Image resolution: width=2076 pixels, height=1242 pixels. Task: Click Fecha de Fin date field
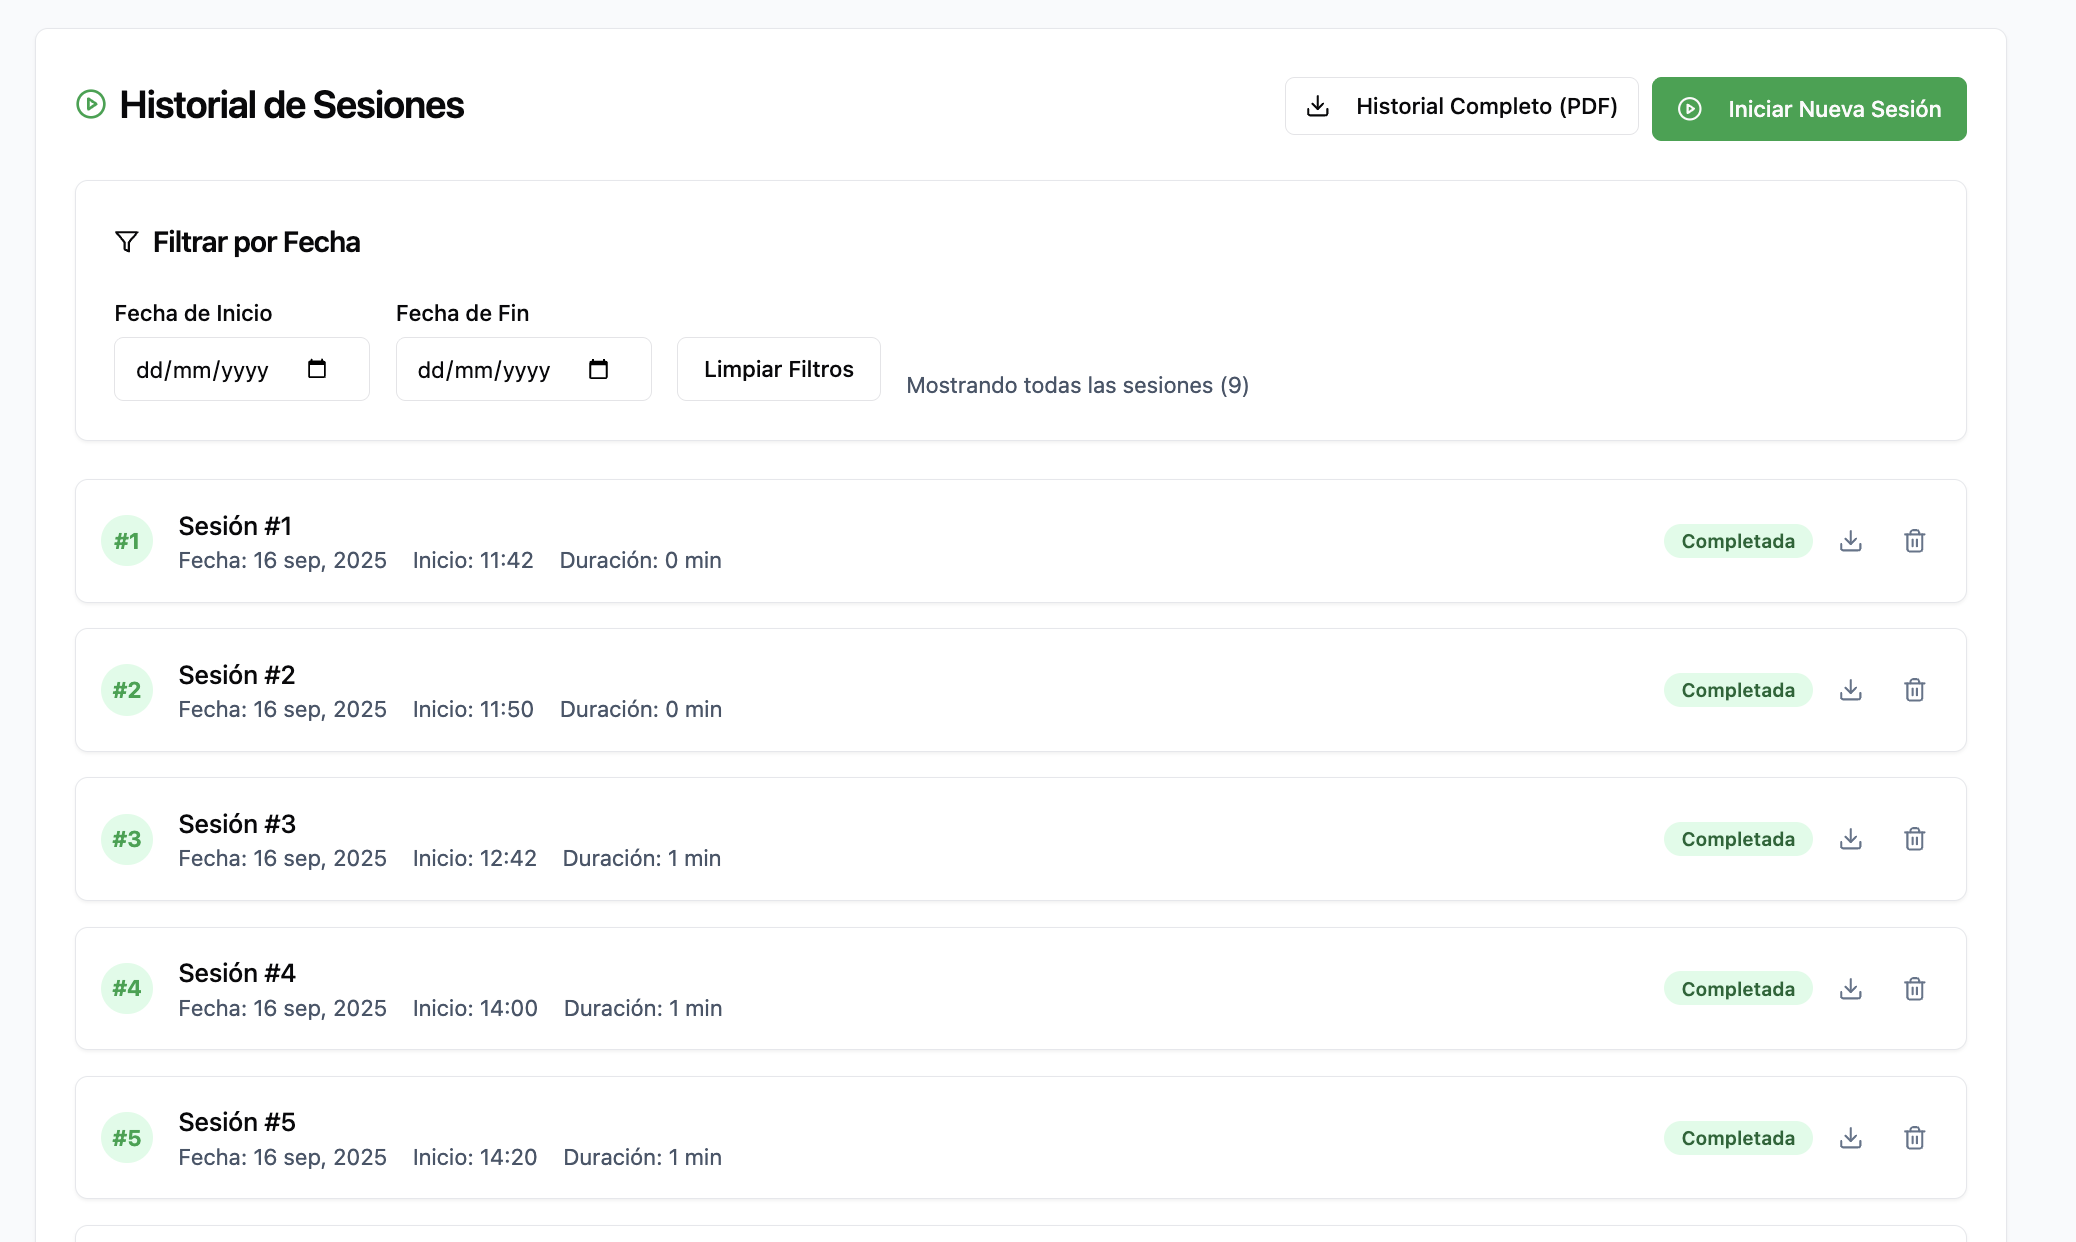[x=484, y=370]
